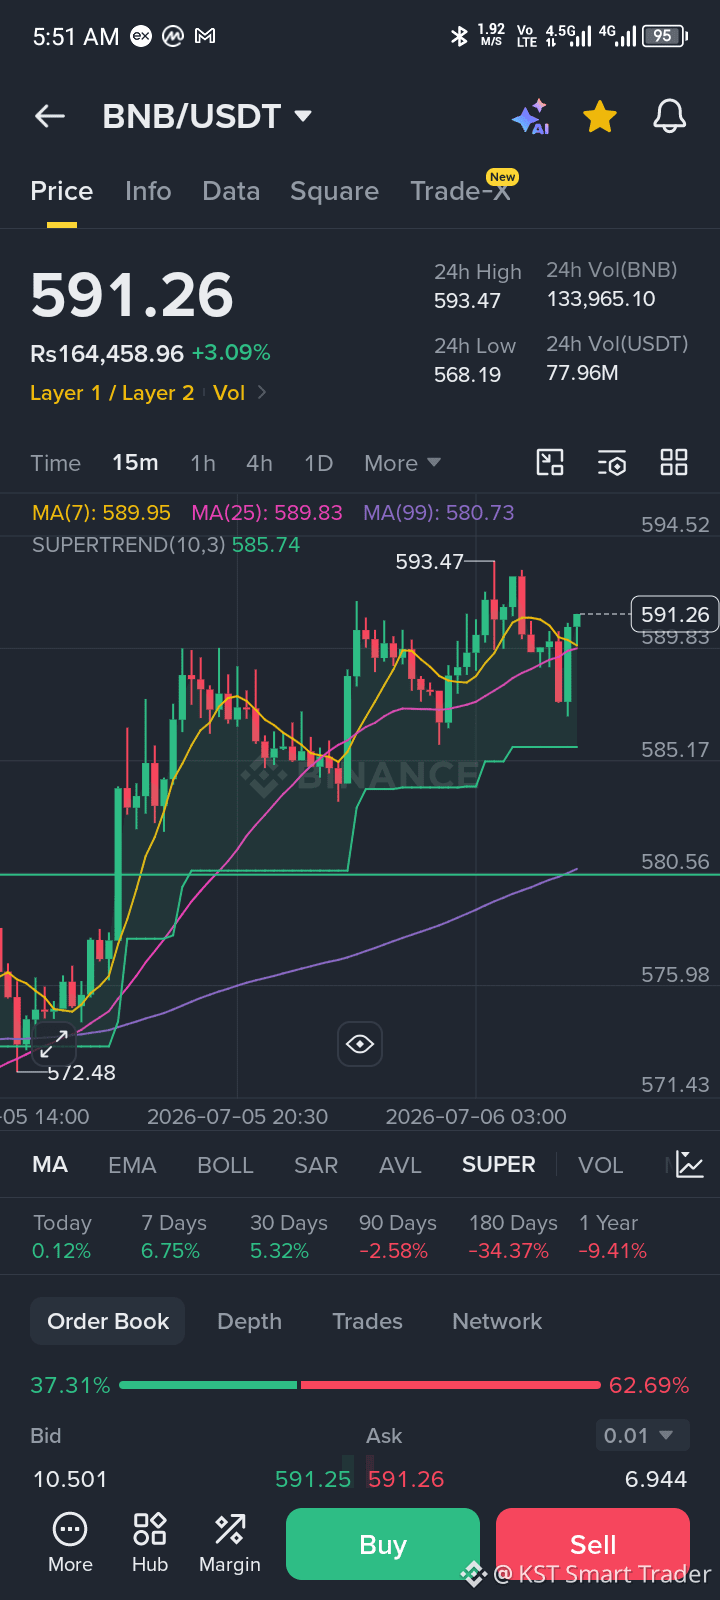Toggle the favorite star for BNB/USDT
Image resolution: width=720 pixels, height=1600 pixels.
click(600, 117)
